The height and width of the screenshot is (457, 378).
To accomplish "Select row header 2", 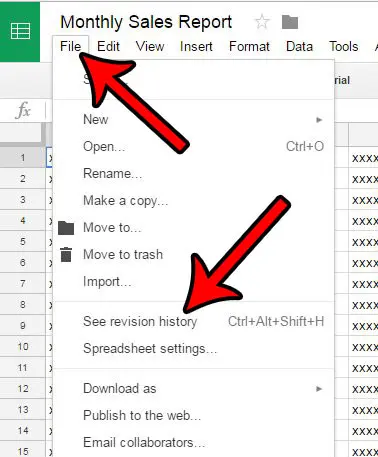I will (x=23, y=178).
